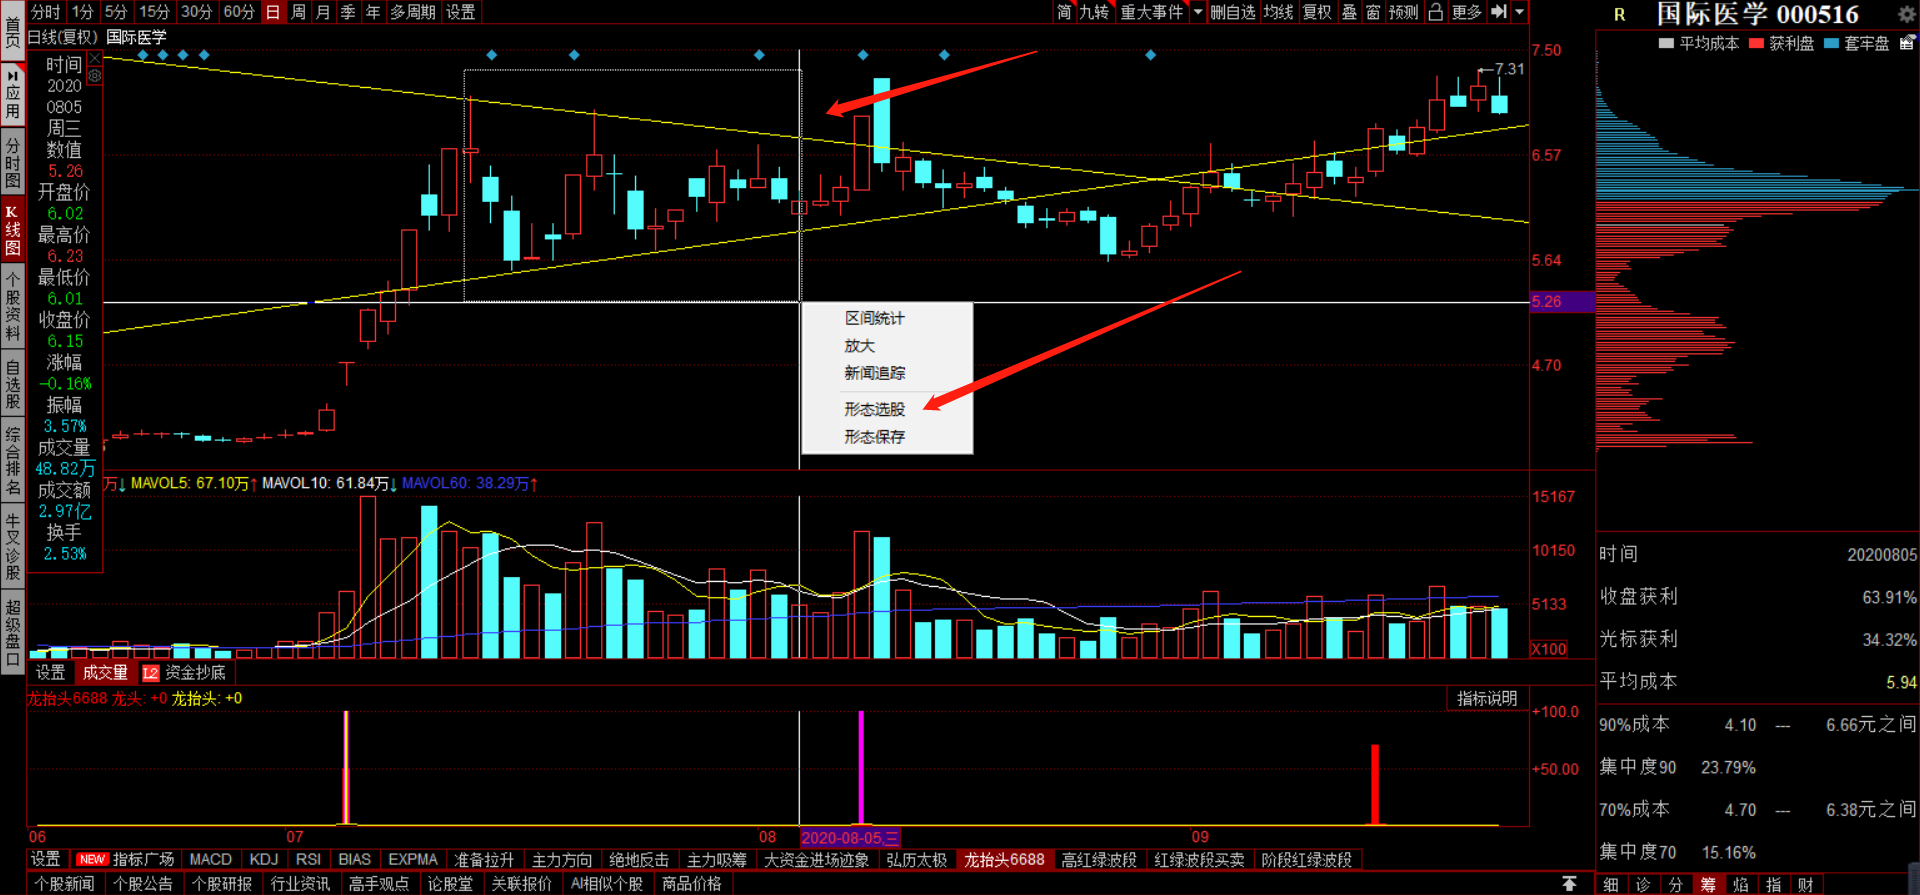The height and width of the screenshot is (895, 1920).
Task: Toggle the 复权 adjustment button
Action: point(1317,12)
